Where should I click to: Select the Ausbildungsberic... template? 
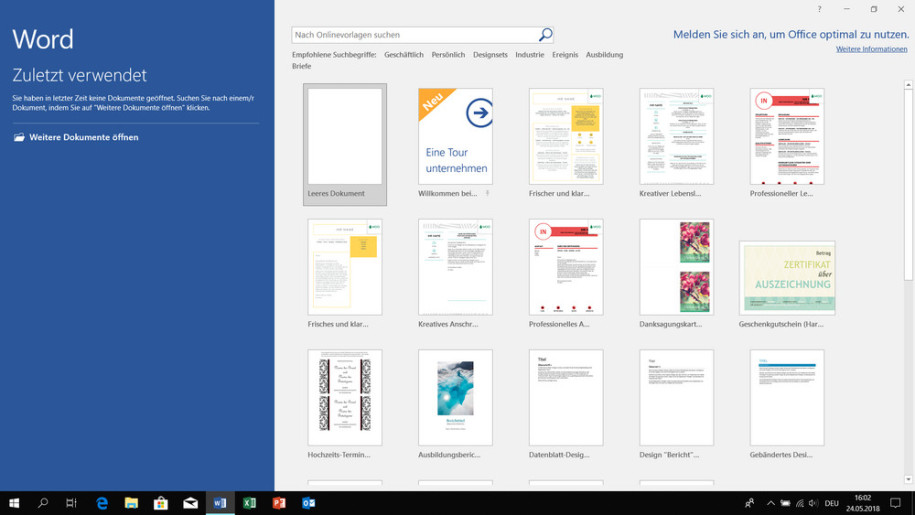[455, 398]
